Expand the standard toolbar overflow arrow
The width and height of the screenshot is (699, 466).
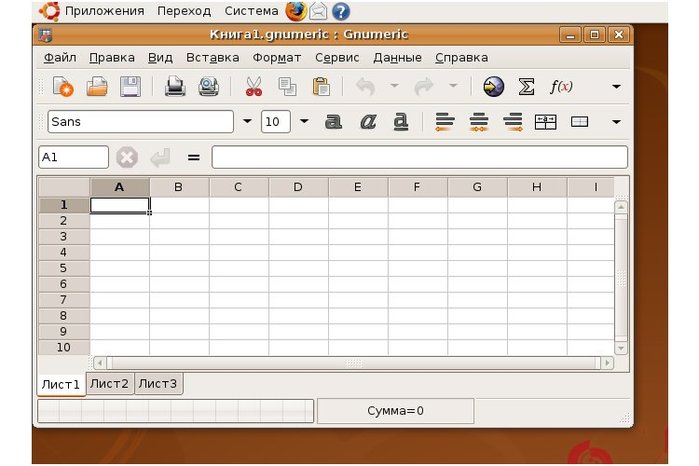point(617,87)
